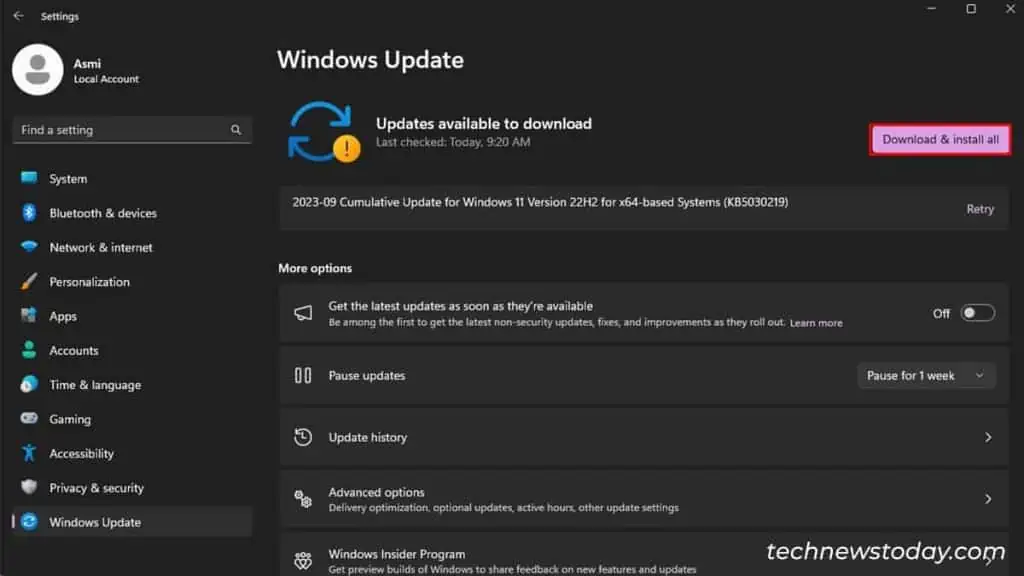The image size is (1024, 576).
Task: Open Privacy & security settings
Action: click(97, 487)
